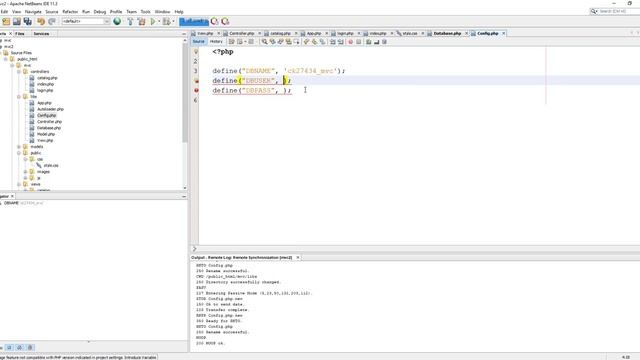This screenshot has width=640, height=360.
Task: Switch to the Services panel tab
Action: click(41, 33)
